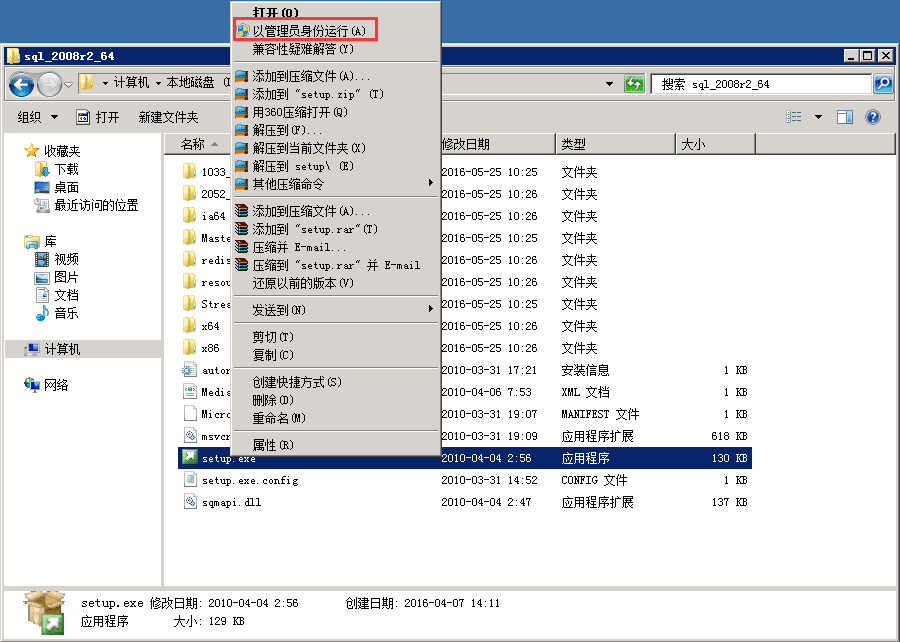Choose 用360压缩打开 menu entry
Viewport: 900px width, 642px height.
(336, 112)
